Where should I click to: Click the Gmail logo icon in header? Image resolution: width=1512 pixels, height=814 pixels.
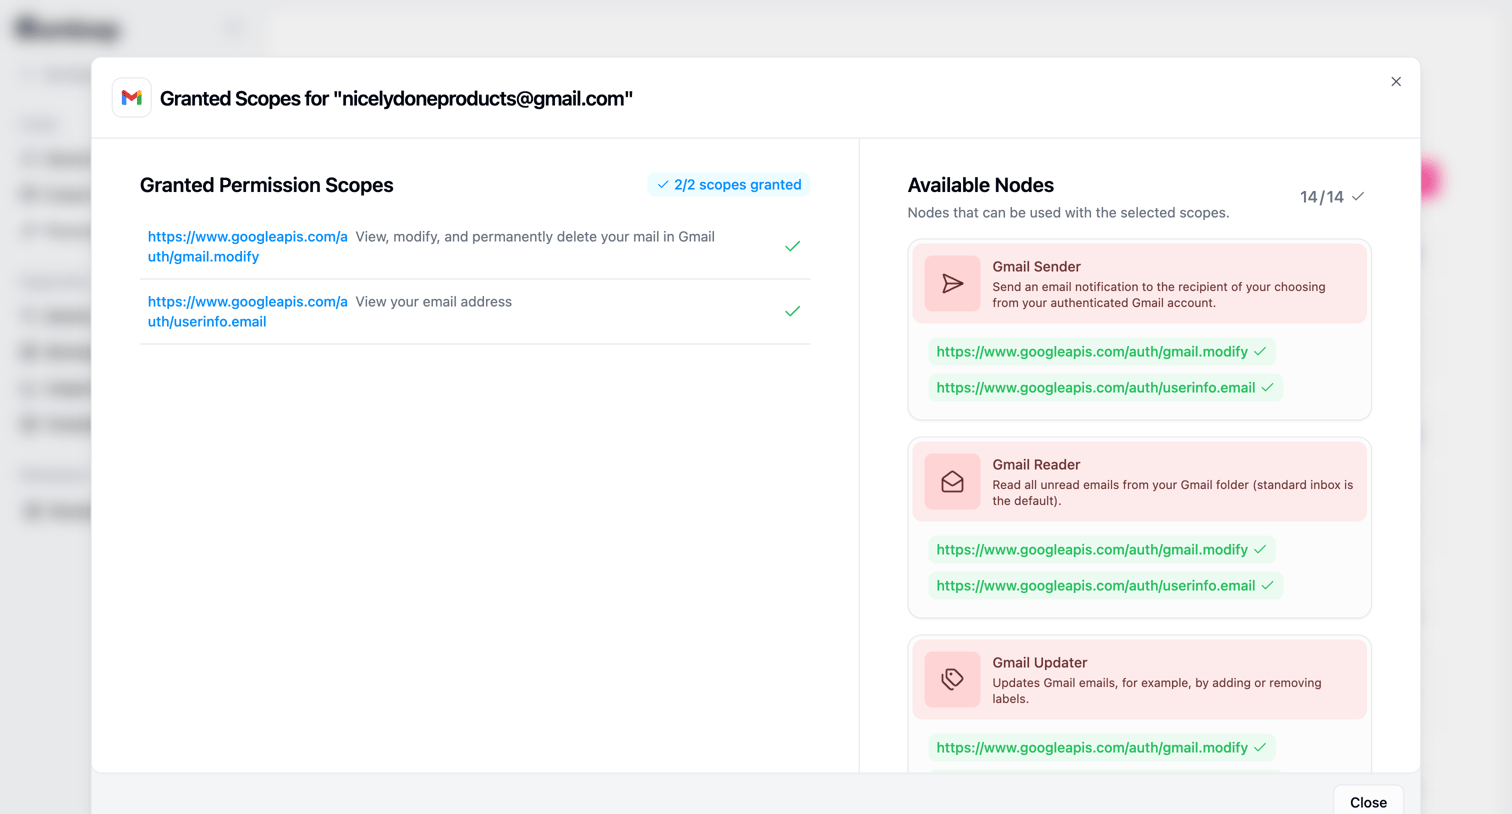[131, 98]
